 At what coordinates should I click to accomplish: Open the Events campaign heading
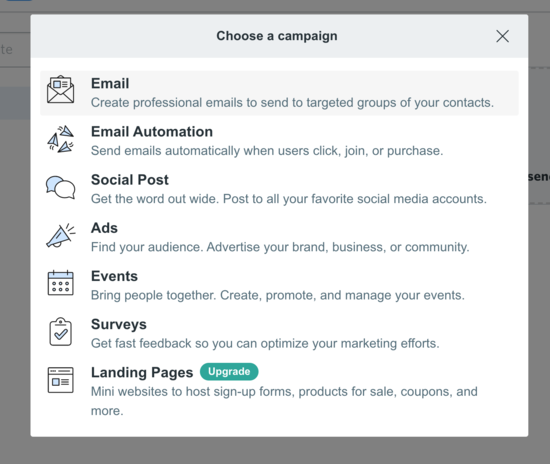point(114,276)
